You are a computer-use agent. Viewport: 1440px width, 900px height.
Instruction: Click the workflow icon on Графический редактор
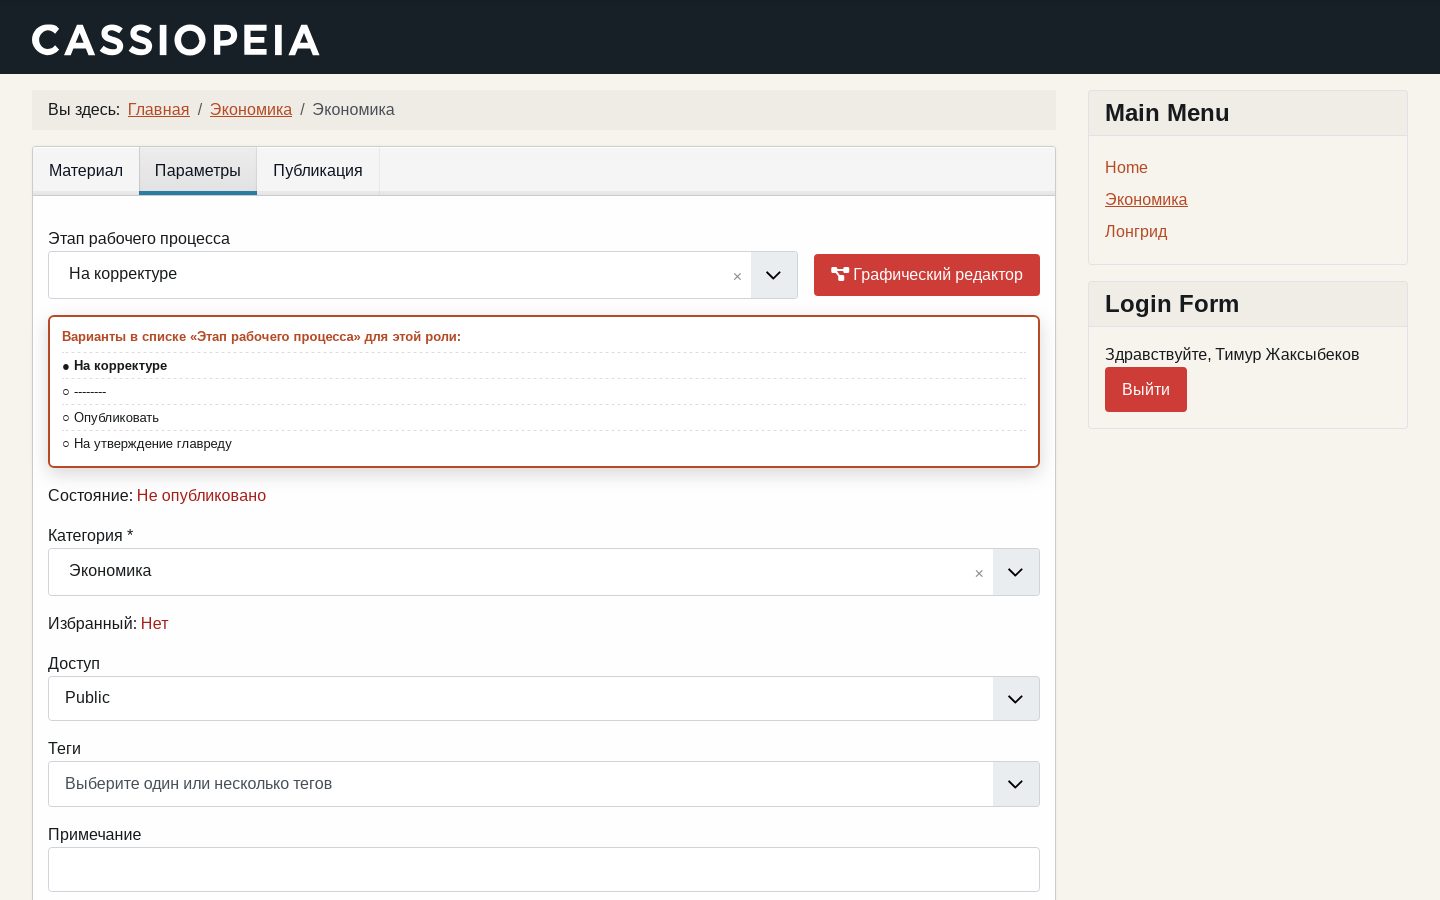coord(839,274)
